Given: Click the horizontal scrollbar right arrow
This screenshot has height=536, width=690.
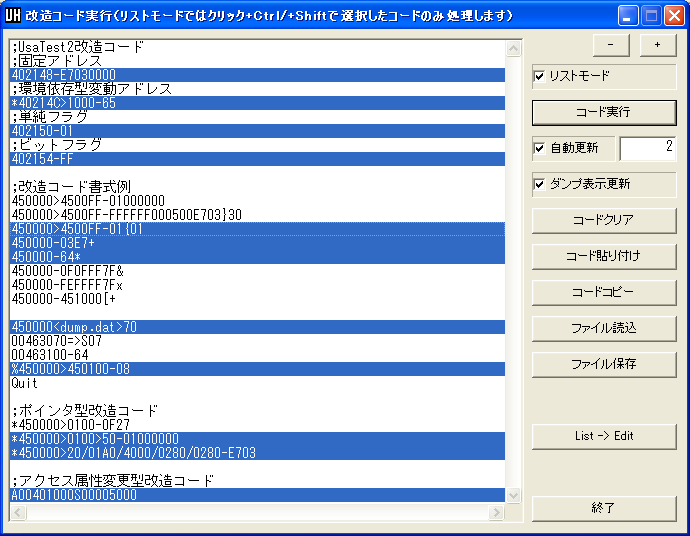Looking at the screenshot, I should pyautogui.click(x=496, y=512).
